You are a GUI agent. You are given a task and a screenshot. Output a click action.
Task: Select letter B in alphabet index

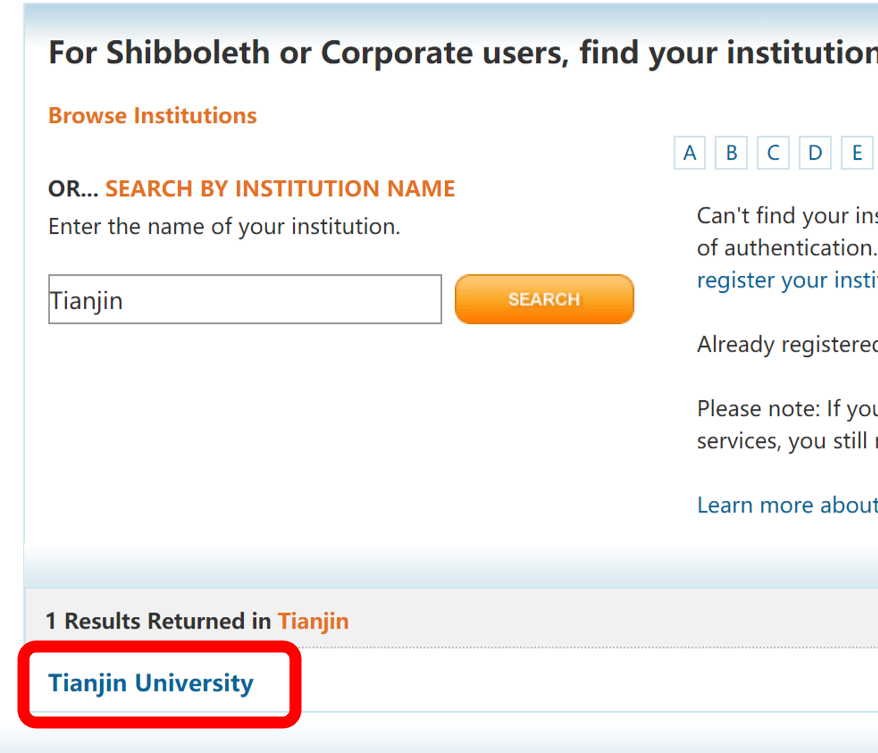click(x=731, y=153)
